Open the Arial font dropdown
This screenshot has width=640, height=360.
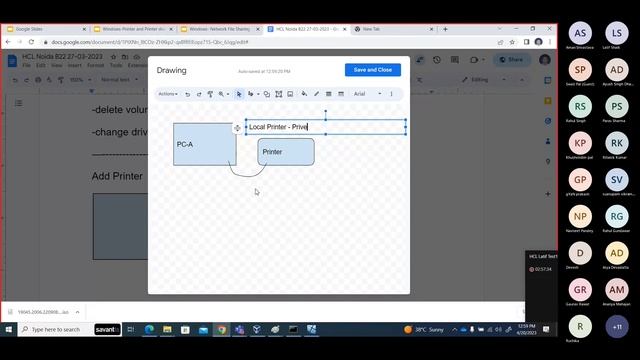367,94
